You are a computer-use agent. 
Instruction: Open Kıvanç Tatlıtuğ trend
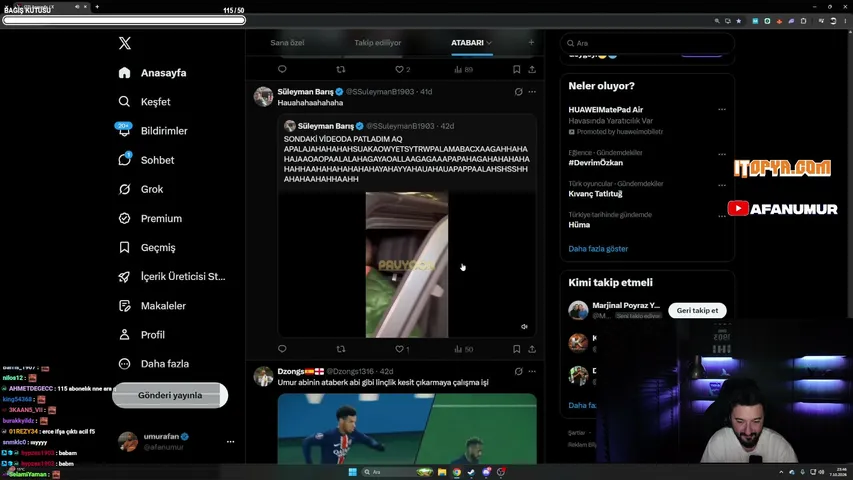click(x=595, y=194)
